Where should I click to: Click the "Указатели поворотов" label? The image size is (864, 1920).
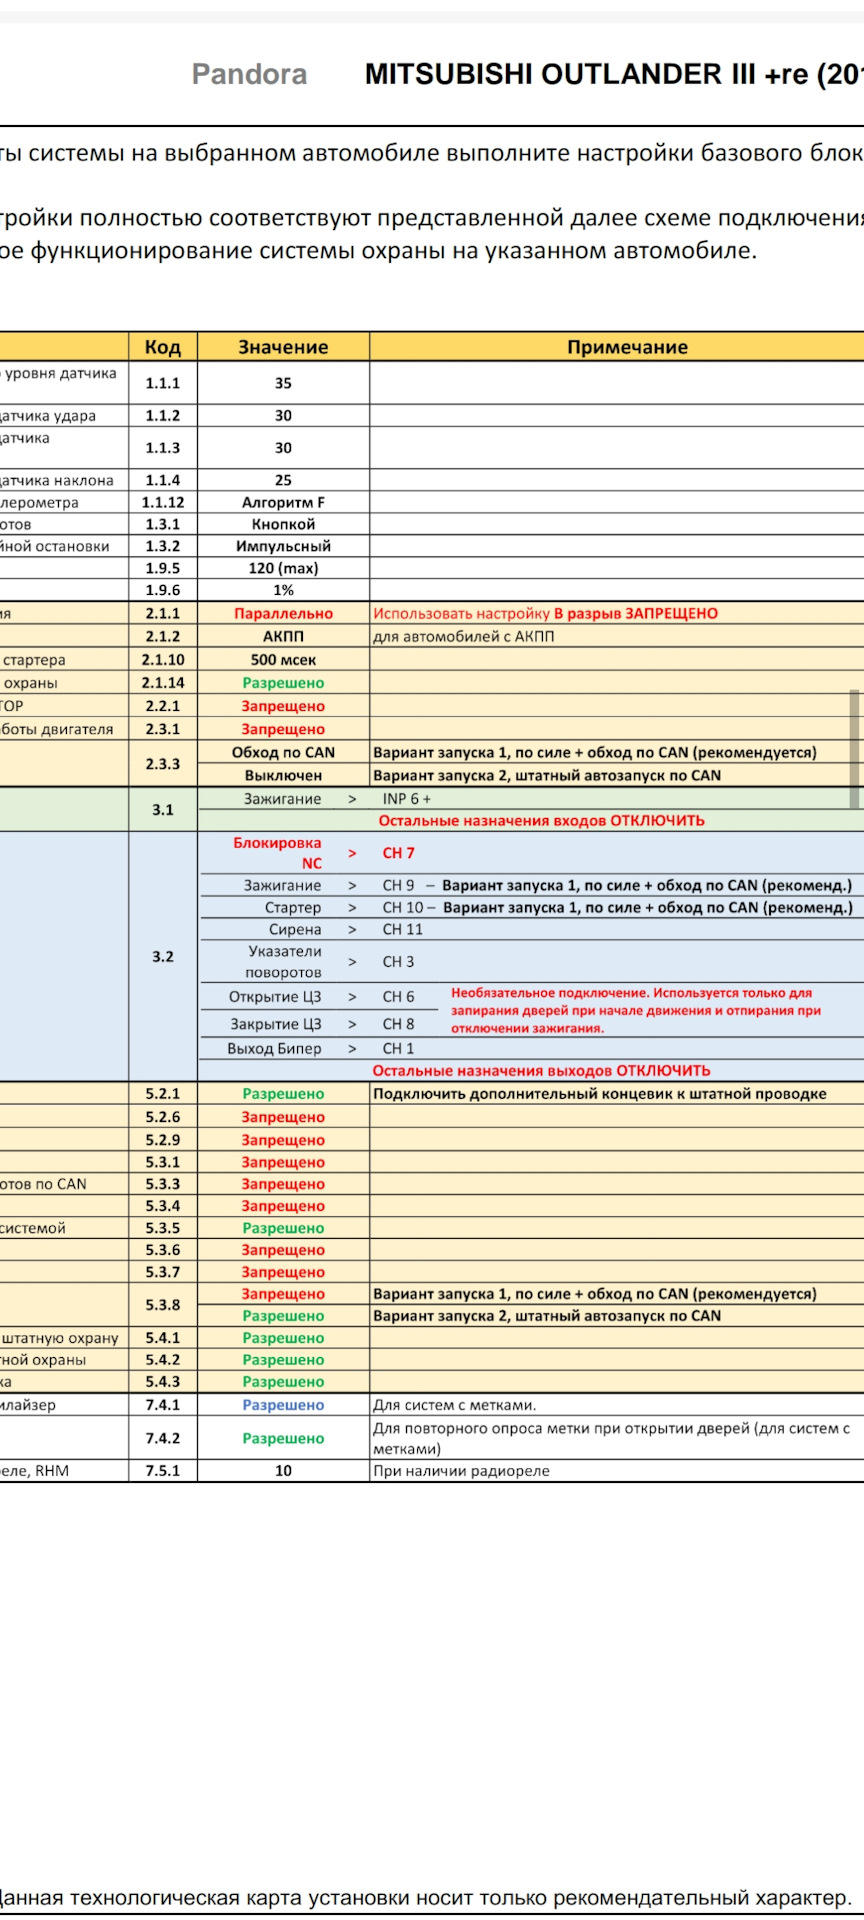pos(284,962)
